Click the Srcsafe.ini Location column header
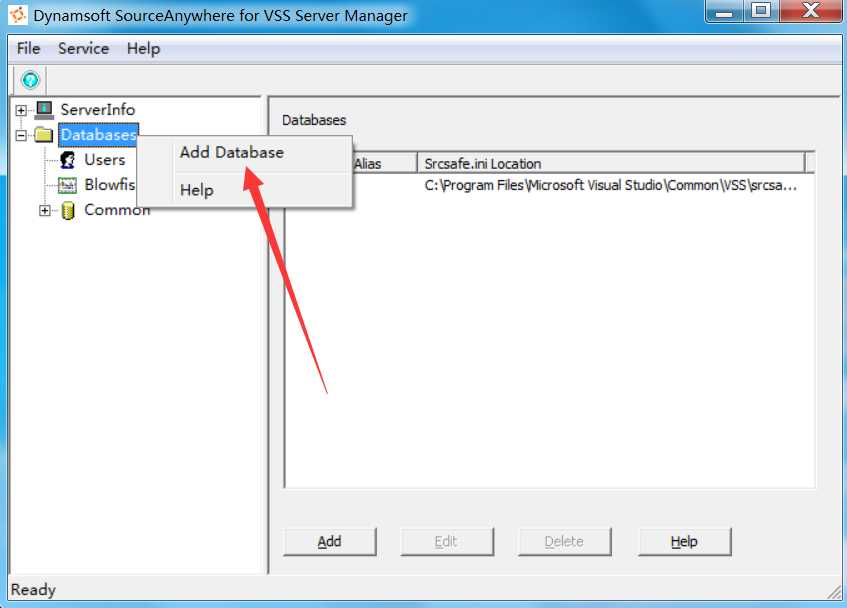The height and width of the screenshot is (608, 847). point(611,164)
